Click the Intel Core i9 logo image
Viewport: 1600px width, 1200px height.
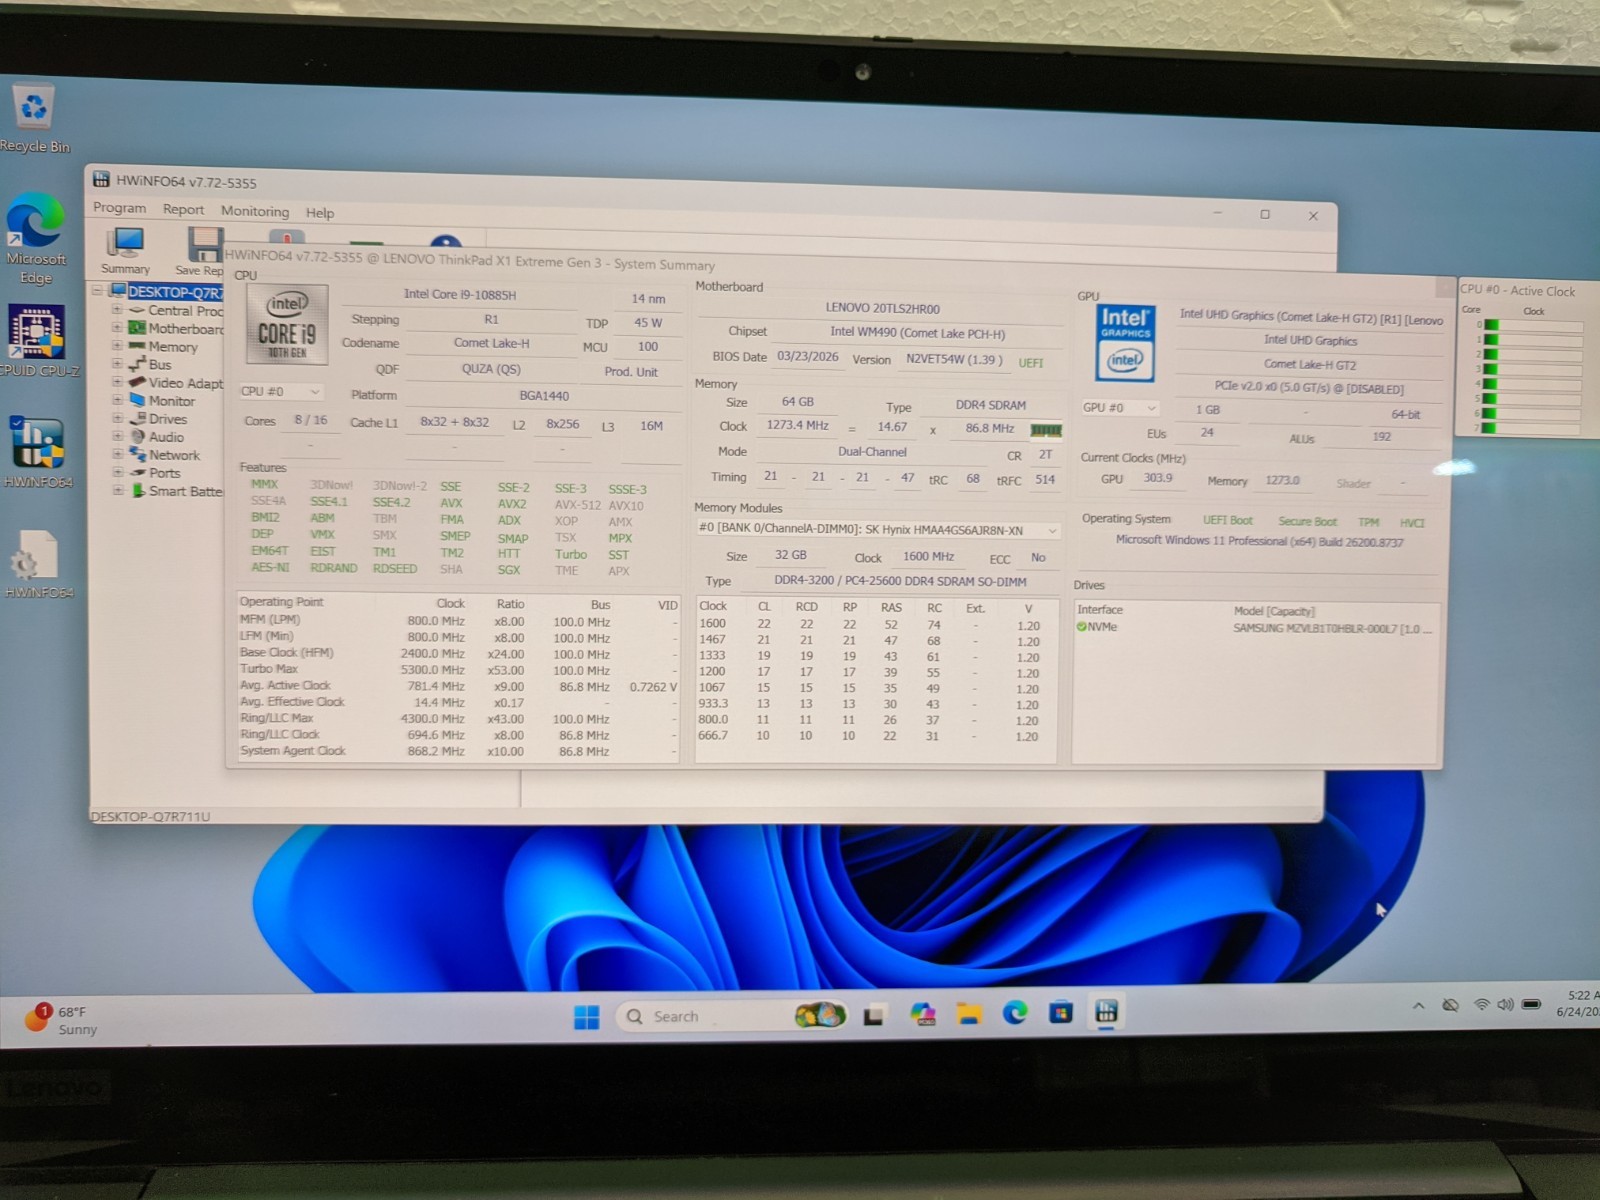(x=287, y=326)
